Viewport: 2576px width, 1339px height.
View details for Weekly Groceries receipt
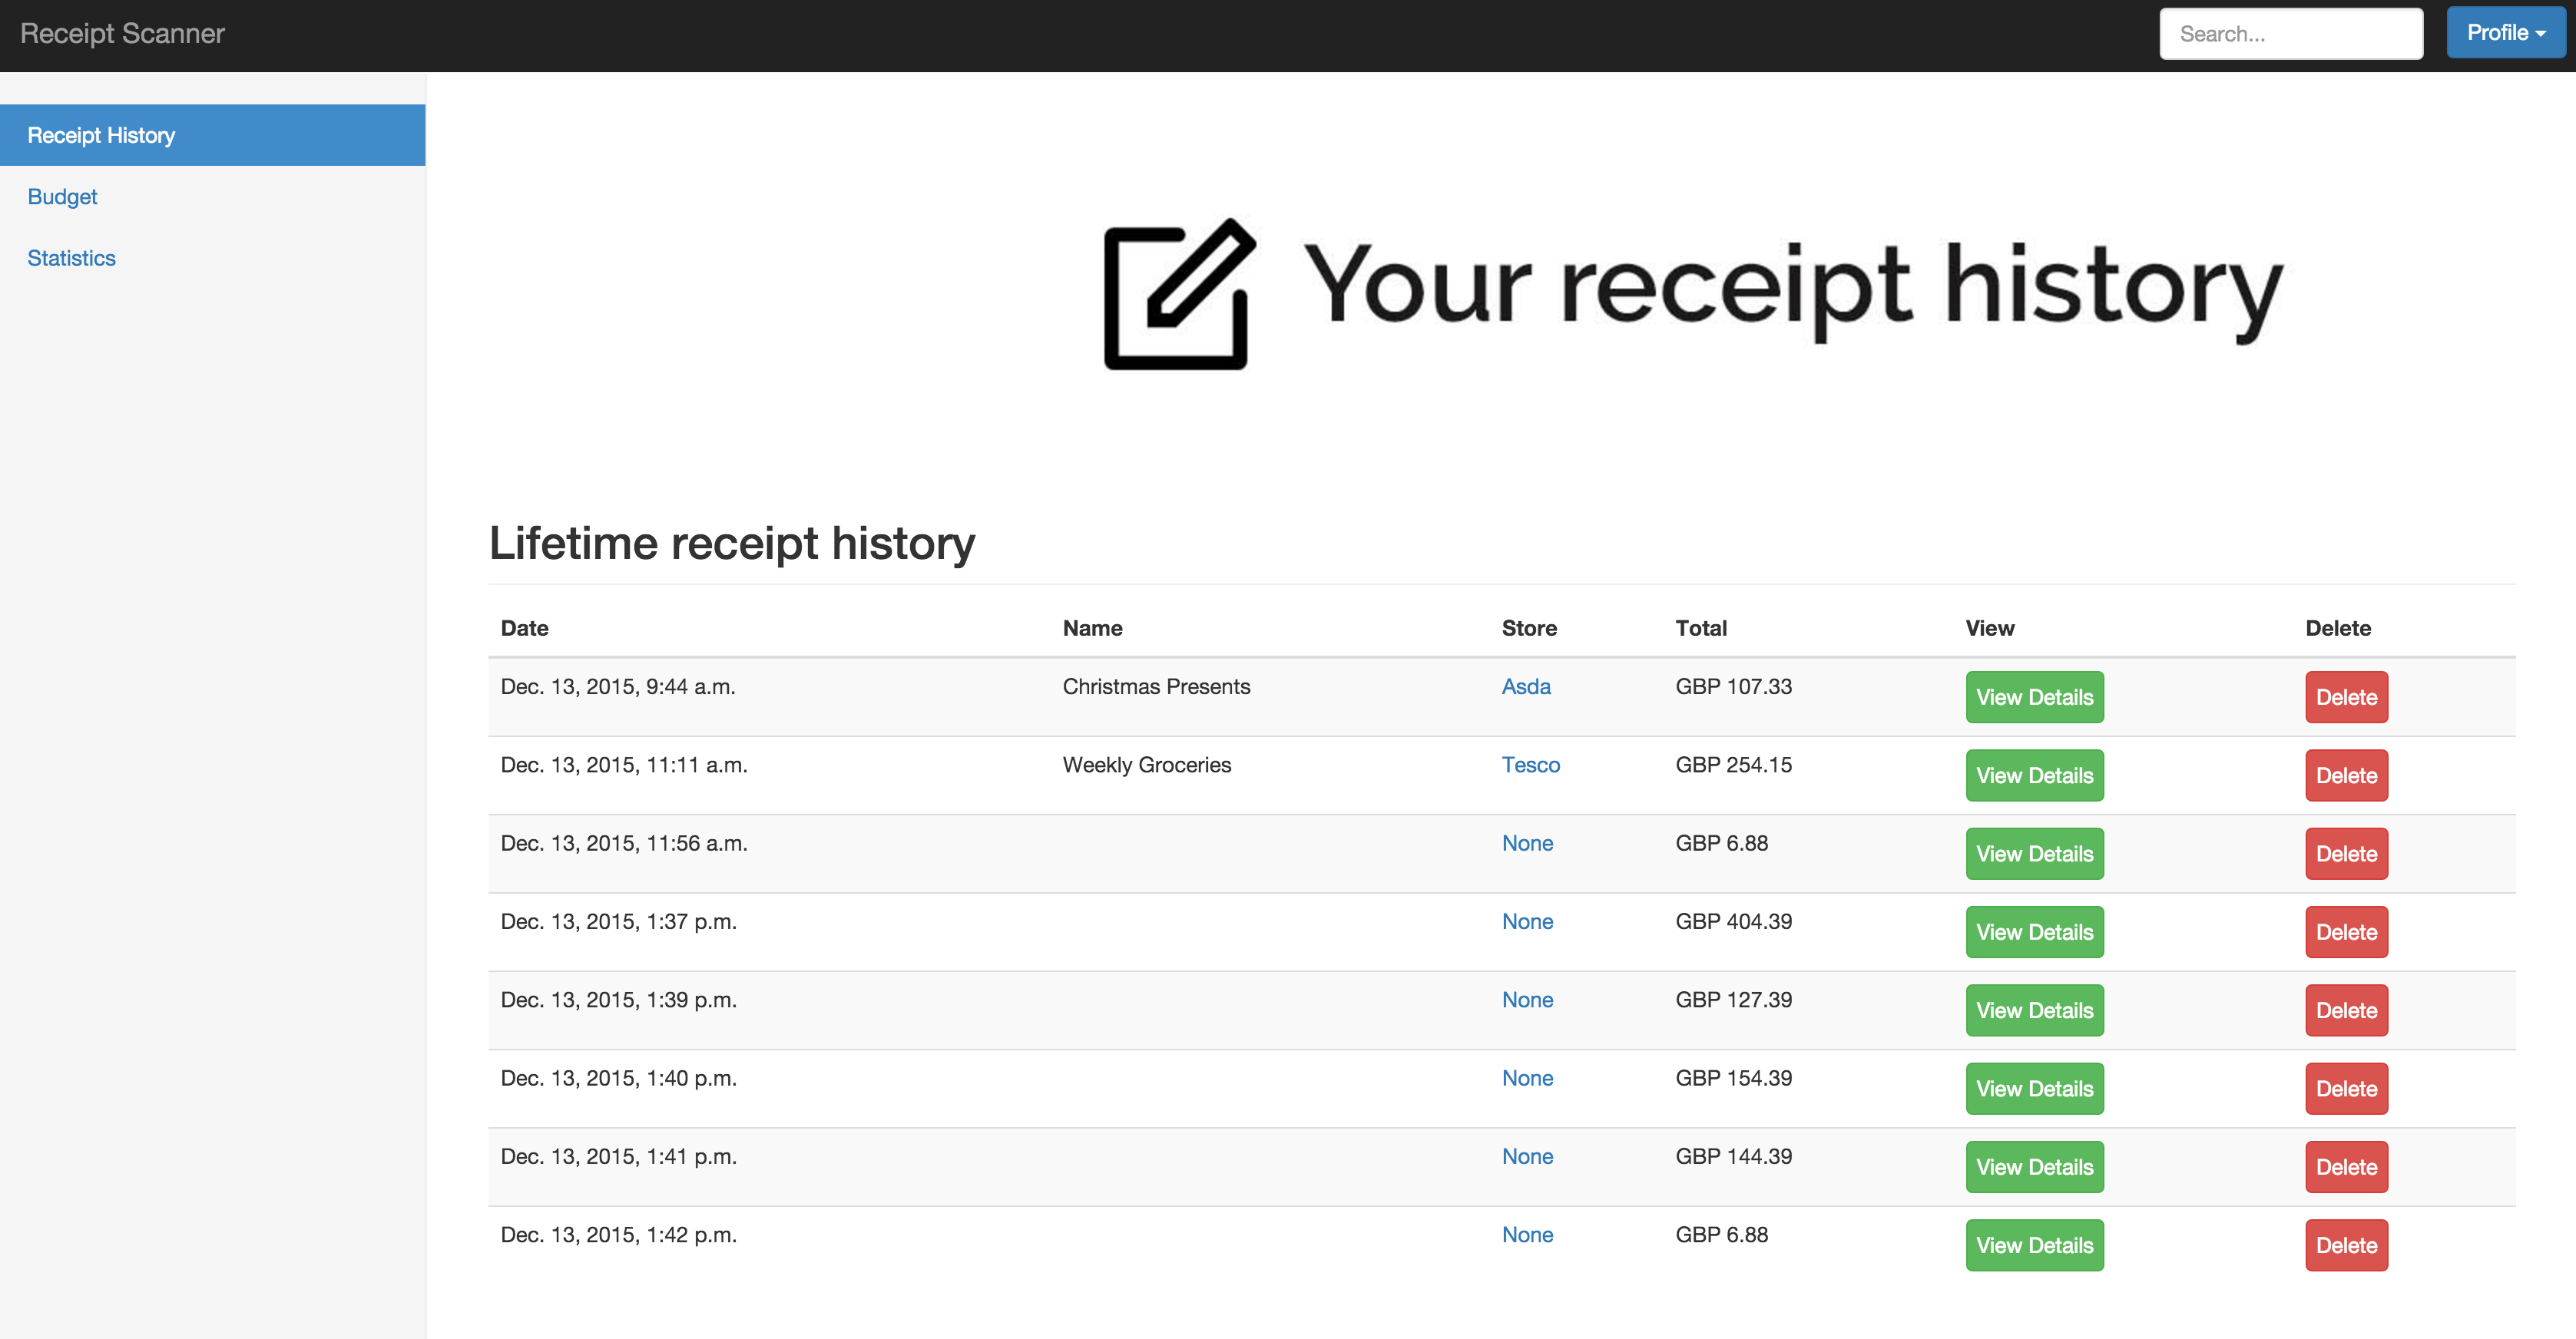(2033, 775)
